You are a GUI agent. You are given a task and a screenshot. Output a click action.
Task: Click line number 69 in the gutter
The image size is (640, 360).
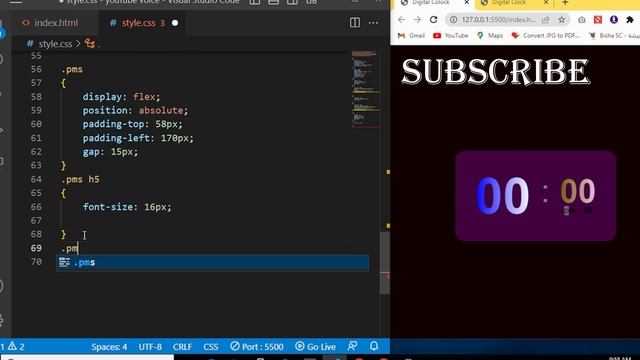(x=36, y=248)
